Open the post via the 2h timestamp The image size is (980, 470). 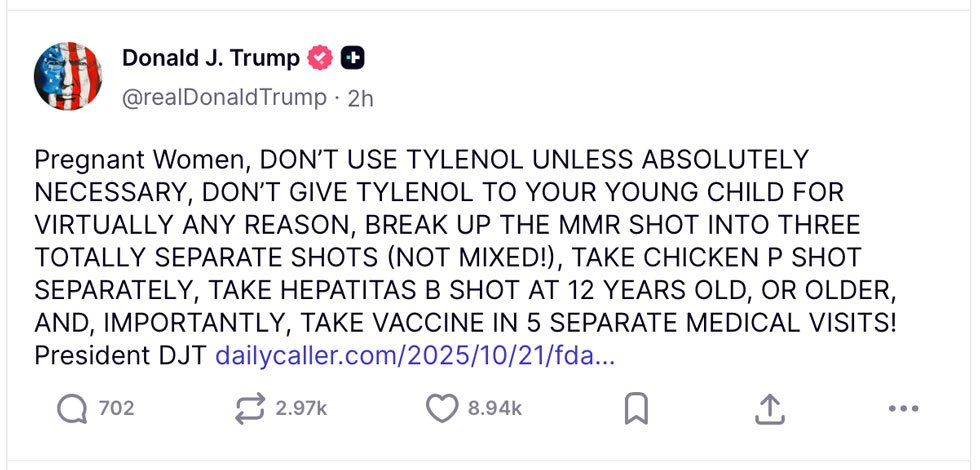click(x=360, y=97)
